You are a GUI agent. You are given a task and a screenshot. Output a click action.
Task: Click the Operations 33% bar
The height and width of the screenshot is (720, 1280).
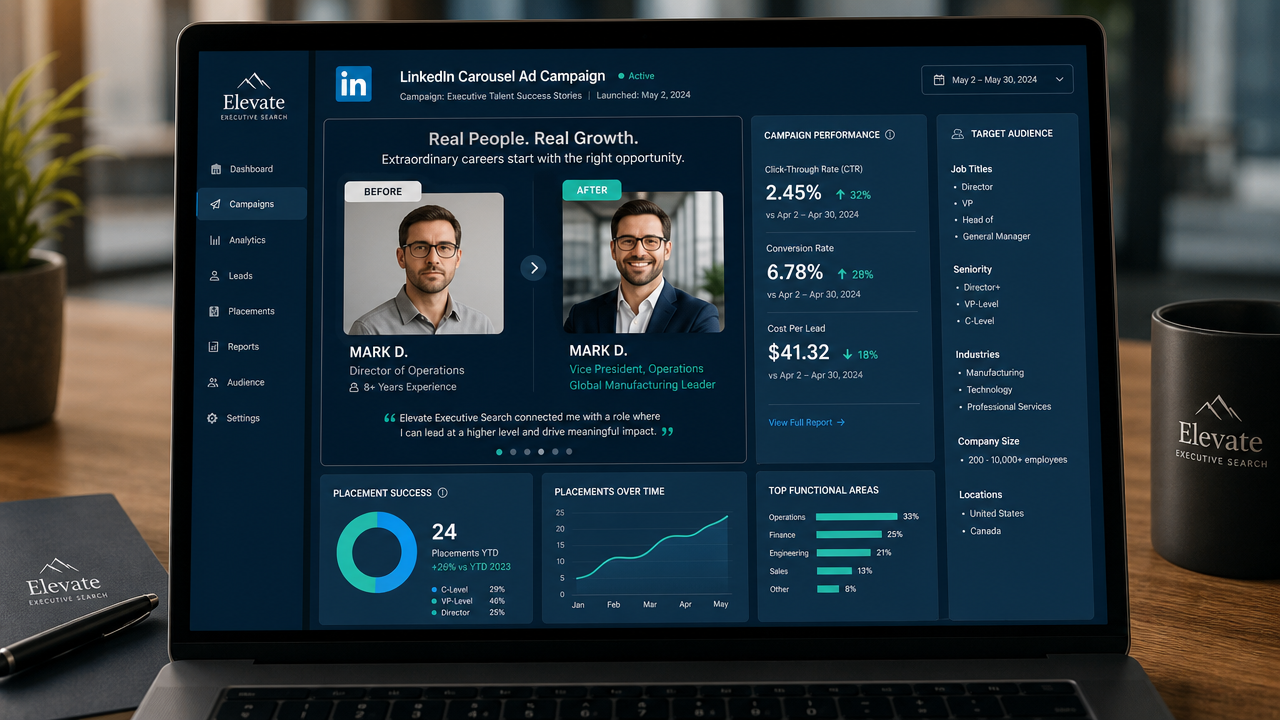857,517
